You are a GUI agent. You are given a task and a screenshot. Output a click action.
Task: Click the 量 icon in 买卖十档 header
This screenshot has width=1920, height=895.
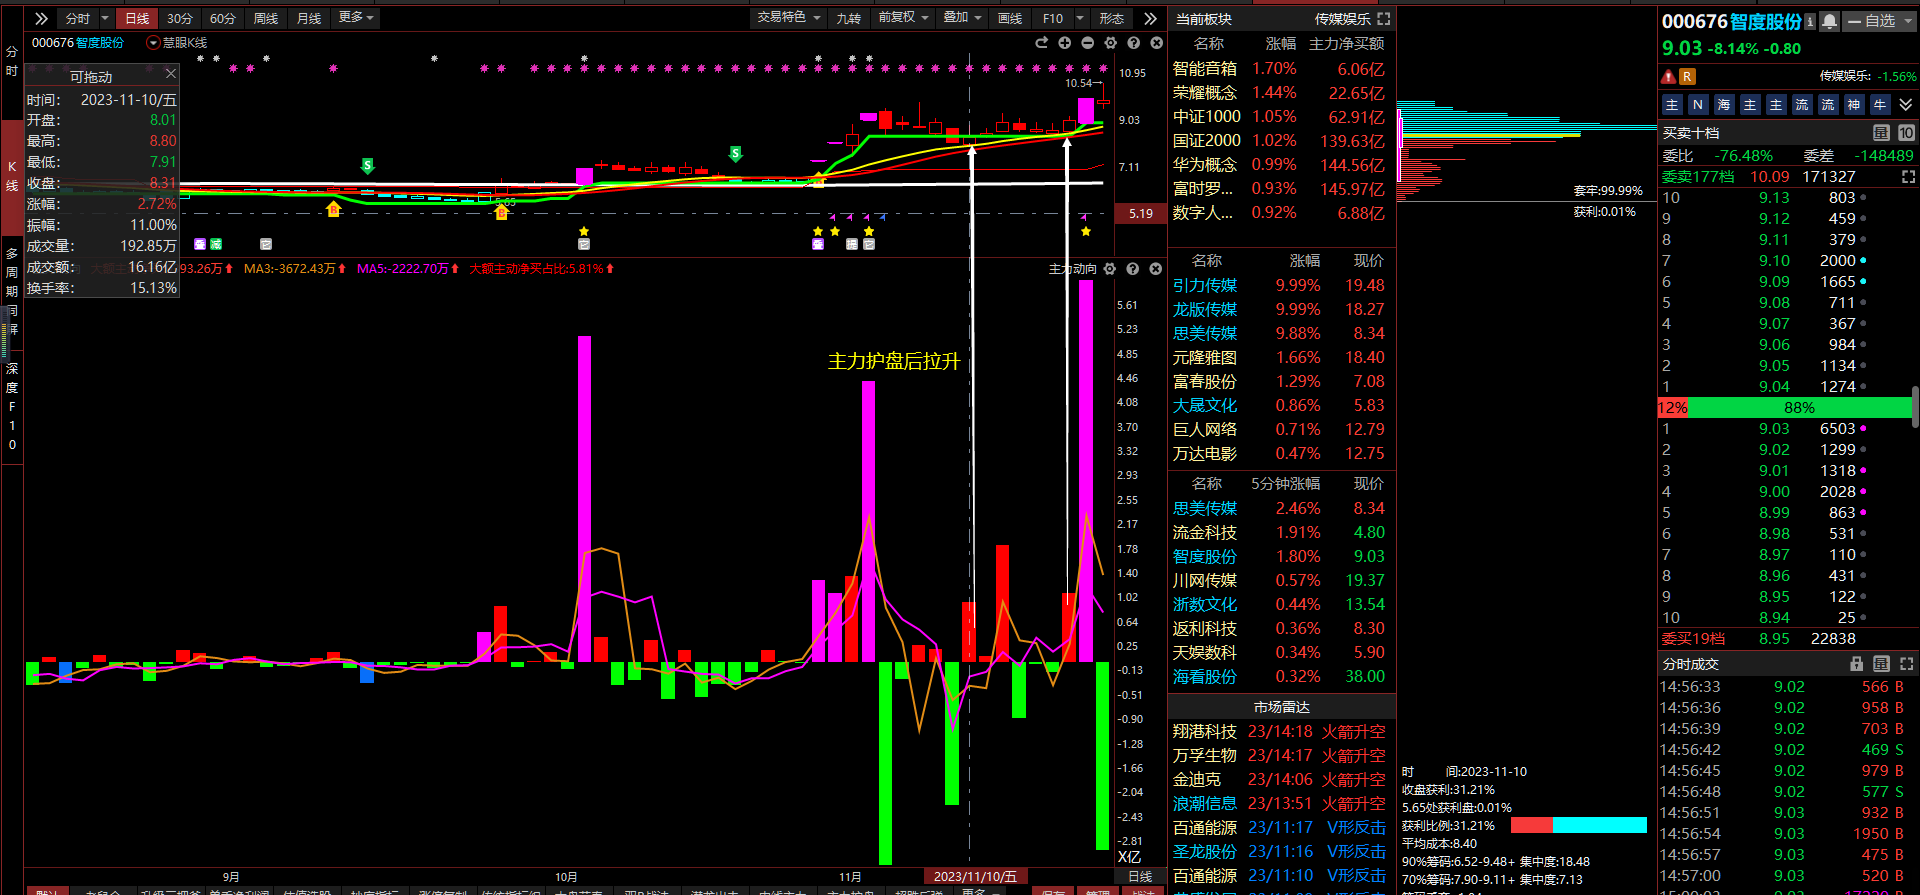point(1881,132)
